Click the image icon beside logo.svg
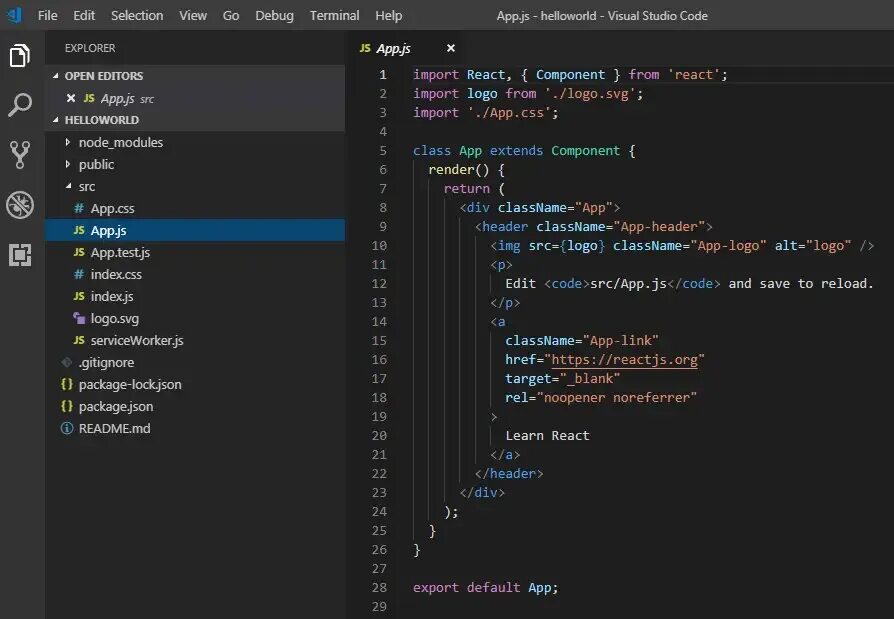 click(79, 318)
